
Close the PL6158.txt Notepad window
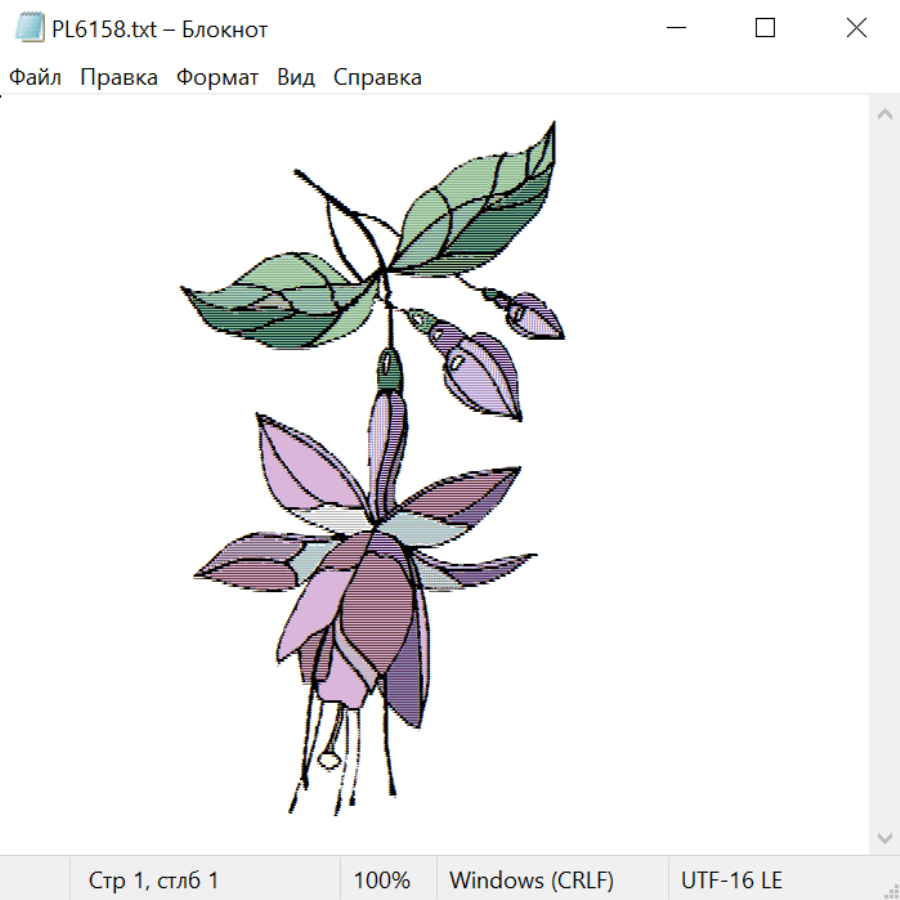click(x=856, y=29)
